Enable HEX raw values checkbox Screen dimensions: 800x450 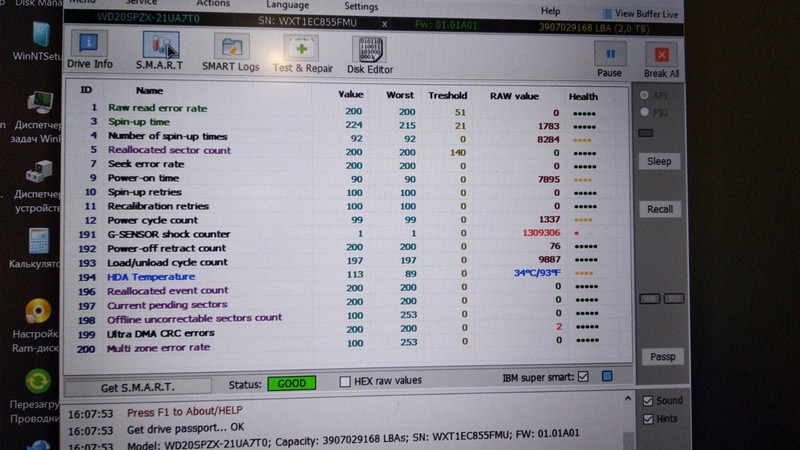coord(345,381)
